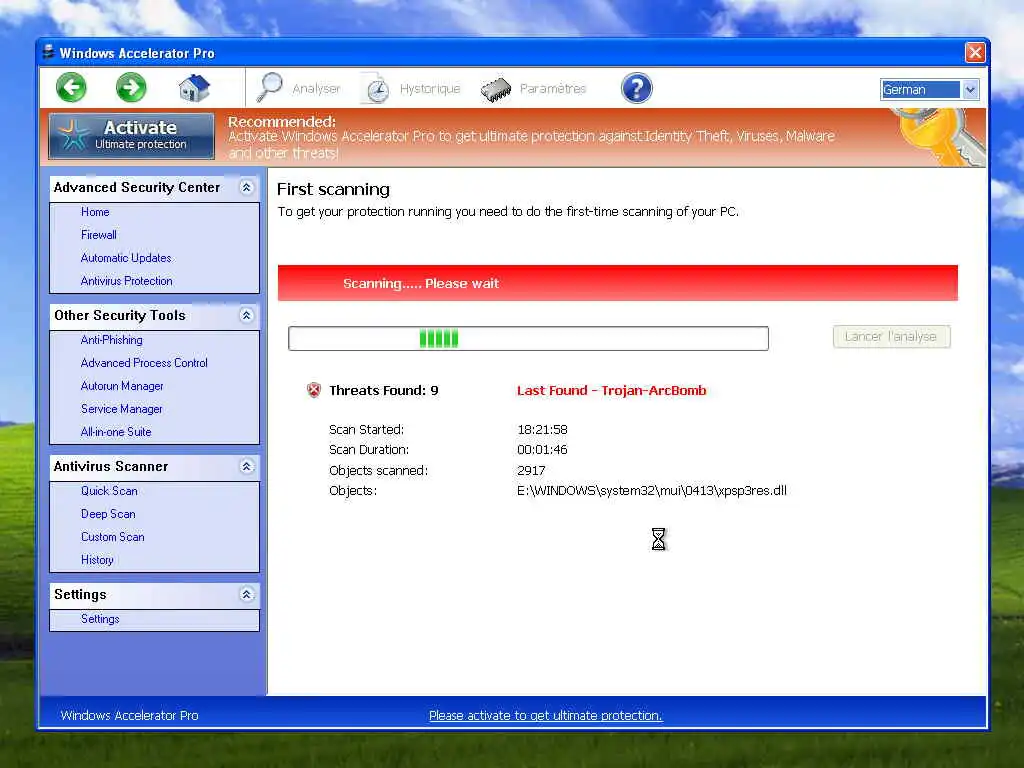Screen dimensions: 1024x768
Task: Click the 'Threats Found: 9' text
Action: (384, 391)
